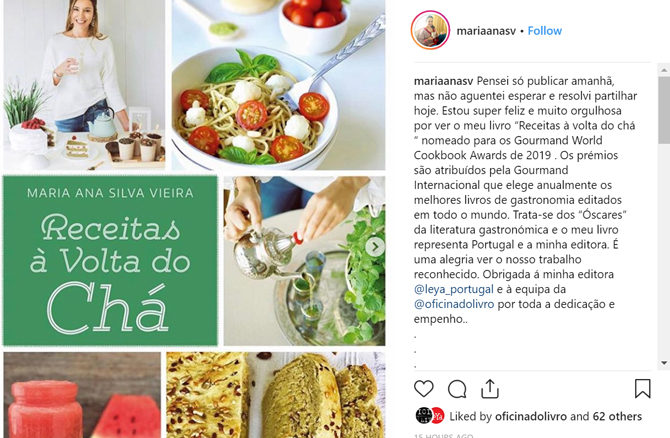The image size is (670, 438).
Task: Open mariaanasv username in post header
Action: point(486,31)
